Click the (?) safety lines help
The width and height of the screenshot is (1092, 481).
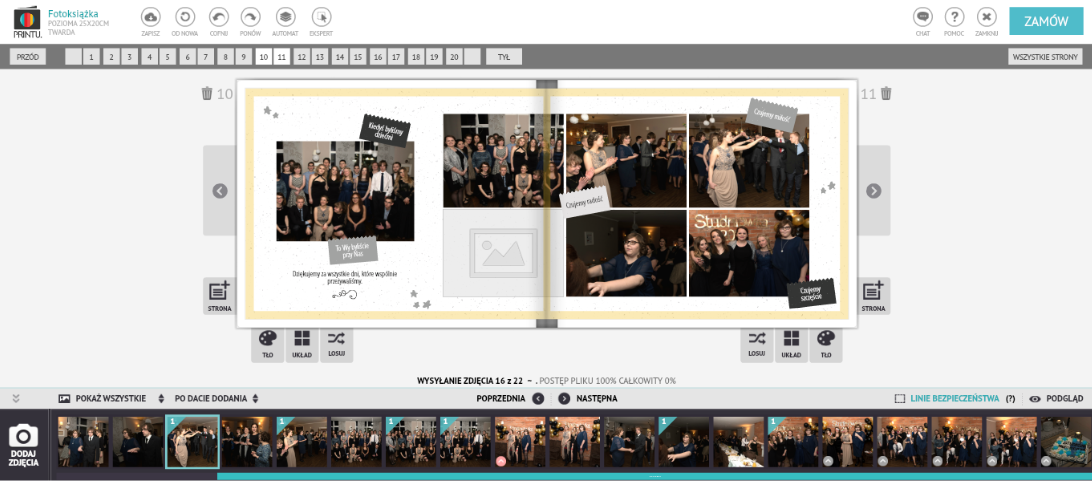point(1010,399)
